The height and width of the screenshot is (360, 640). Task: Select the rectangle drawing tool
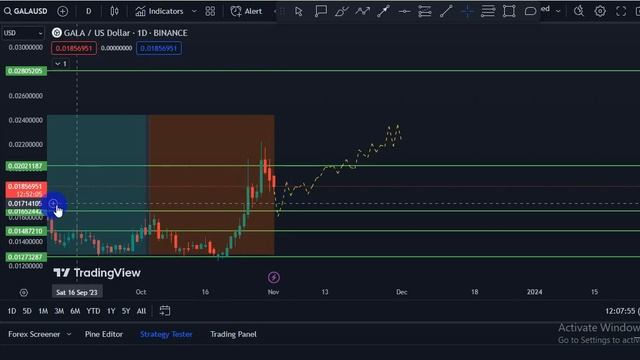(x=509, y=11)
